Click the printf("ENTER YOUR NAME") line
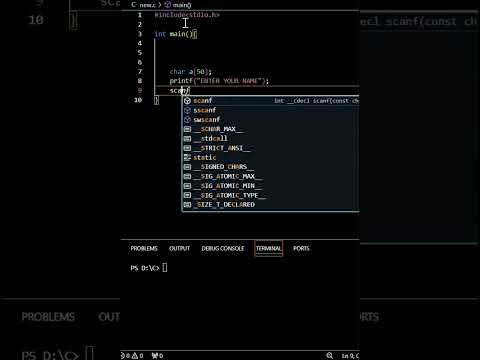 [x=219, y=81]
